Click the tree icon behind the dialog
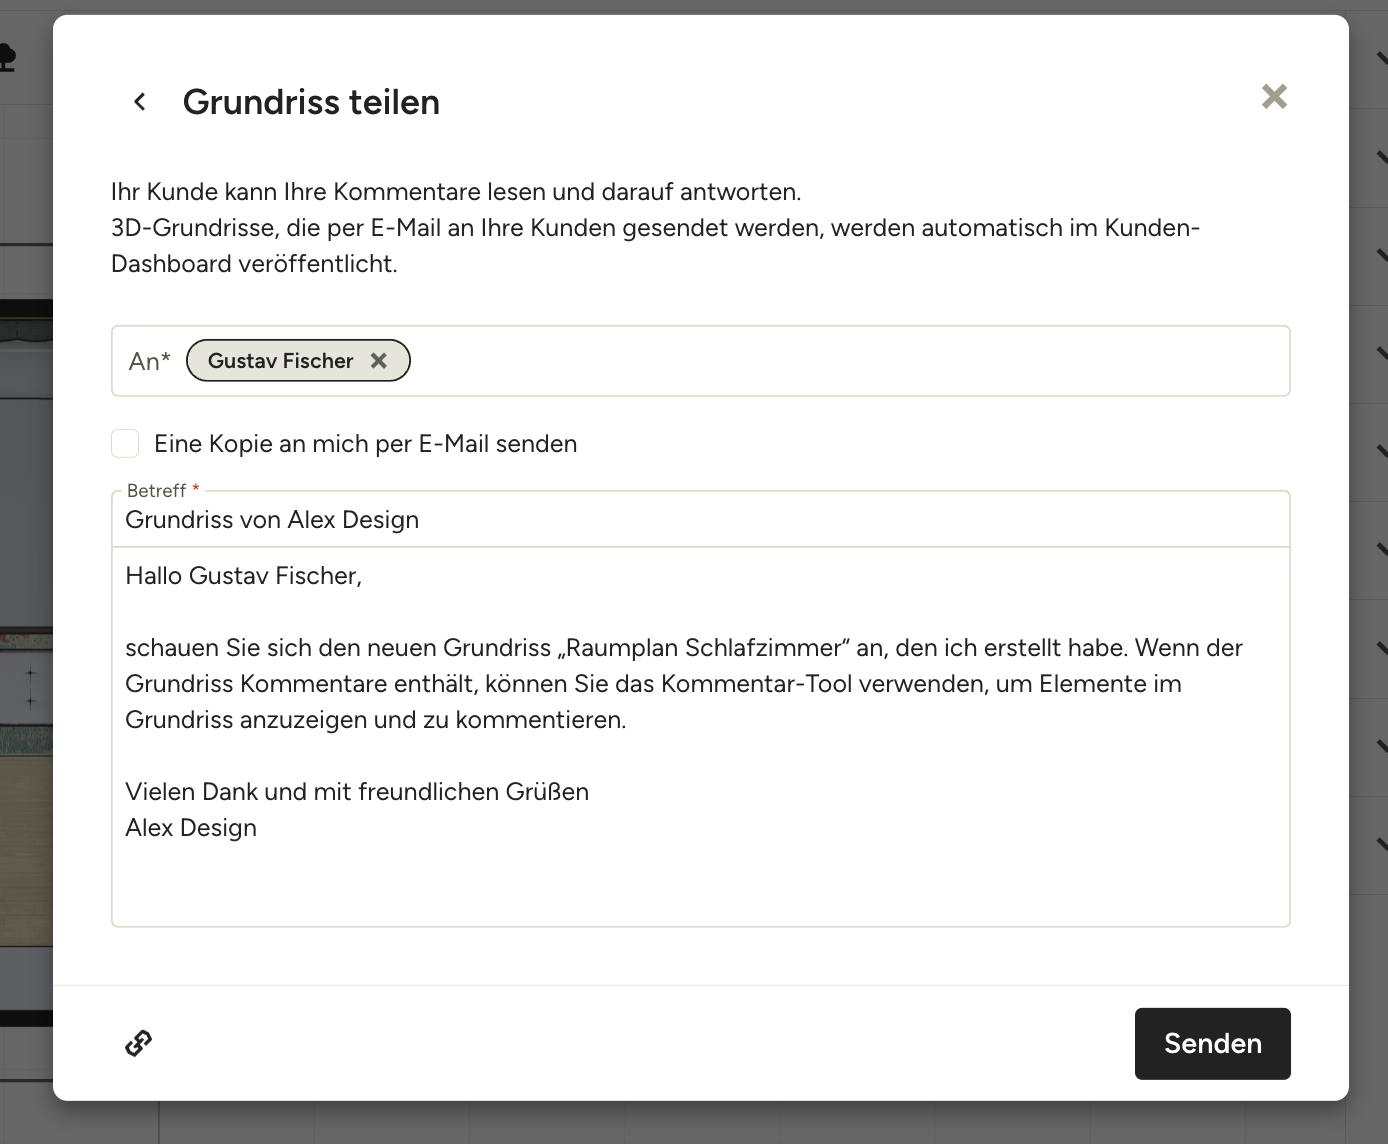This screenshot has height=1144, width=1388. tap(6, 57)
